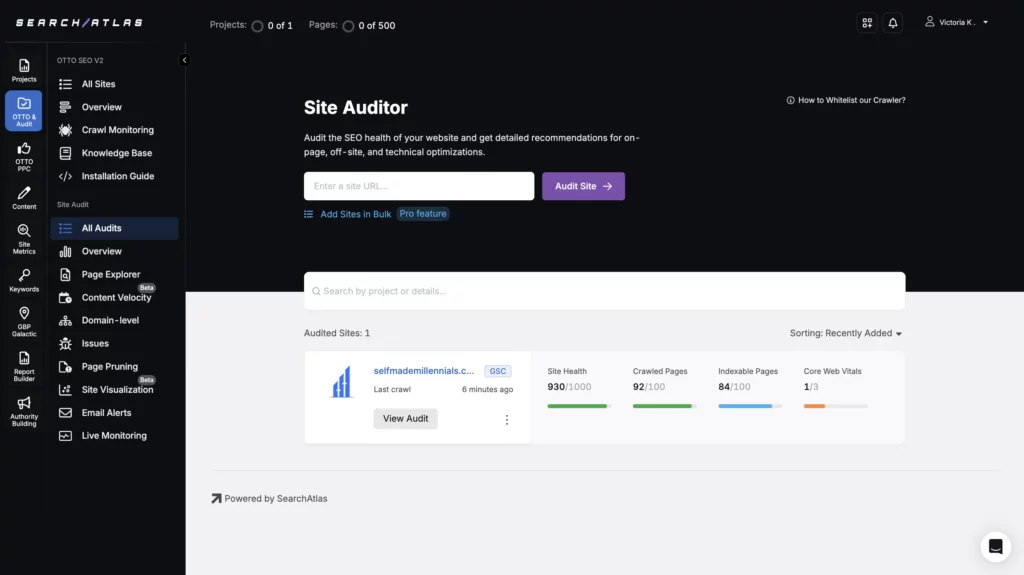This screenshot has width=1024, height=575.
Task: Click the Domain-level hierarchy icon
Action: pyautogui.click(x=65, y=321)
